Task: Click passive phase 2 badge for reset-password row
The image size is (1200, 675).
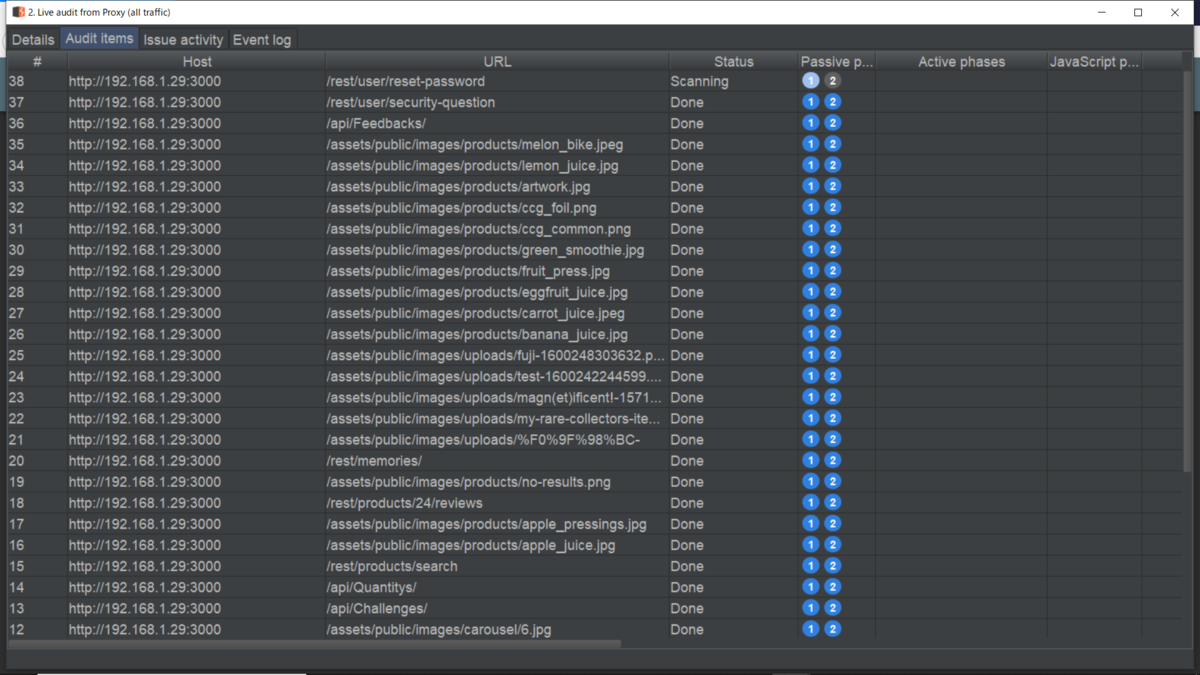Action: tap(832, 81)
